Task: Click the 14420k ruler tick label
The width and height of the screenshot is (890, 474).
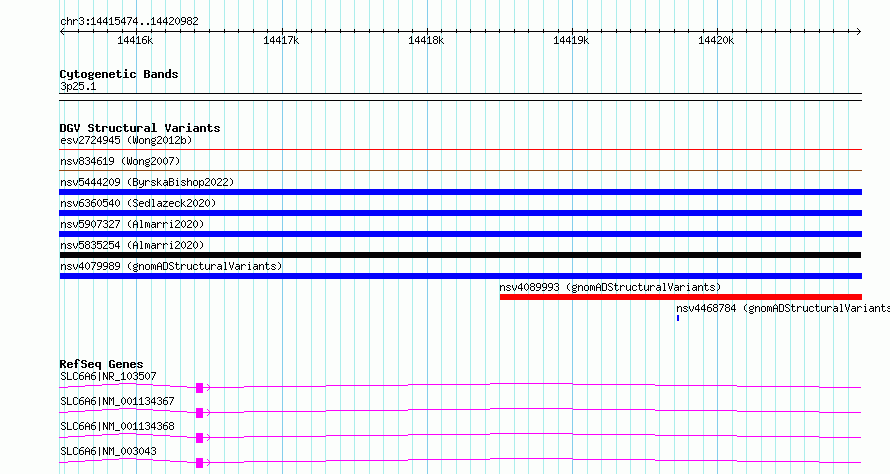Action: (x=716, y=40)
